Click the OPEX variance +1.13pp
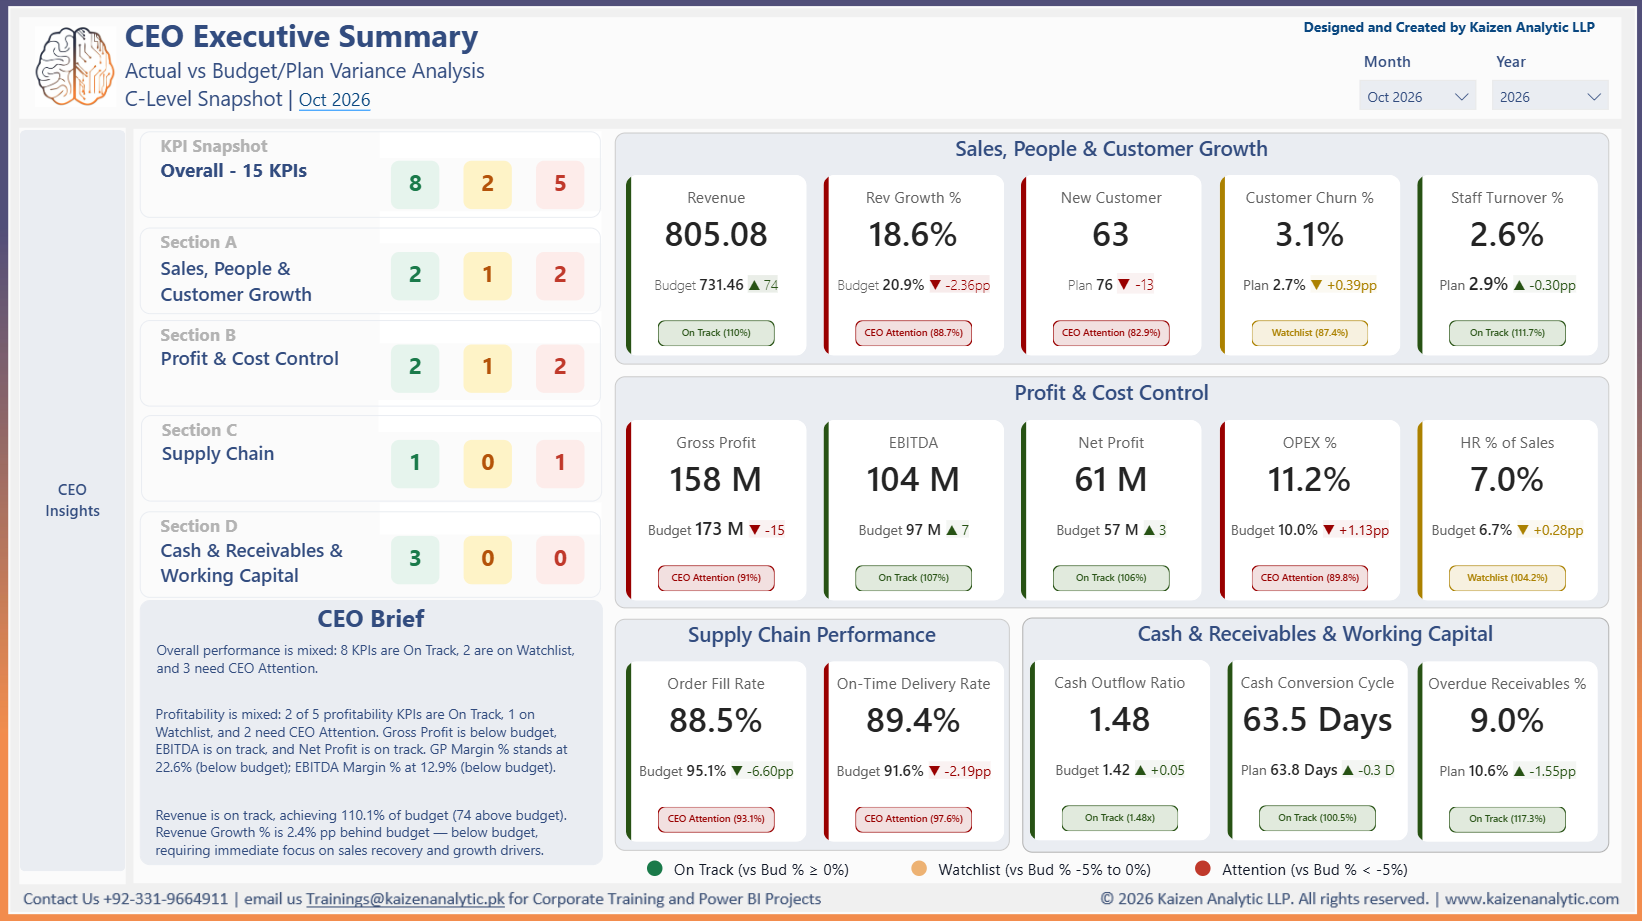Image resolution: width=1642 pixels, height=921 pixels. click(1356, 530)
